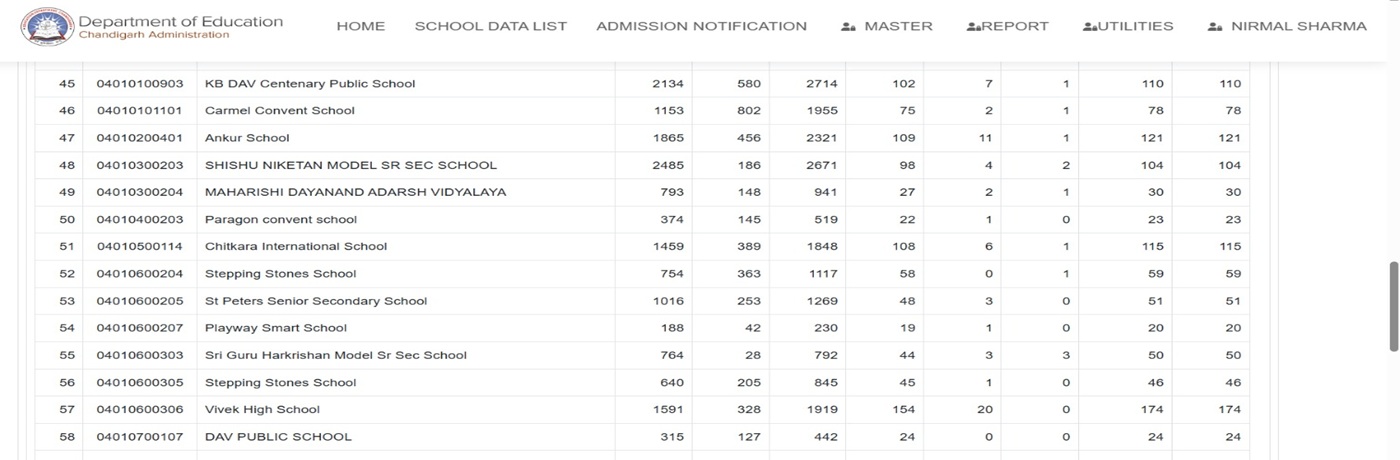
Task: Click school code 04010101101
Action: (140, 111)
